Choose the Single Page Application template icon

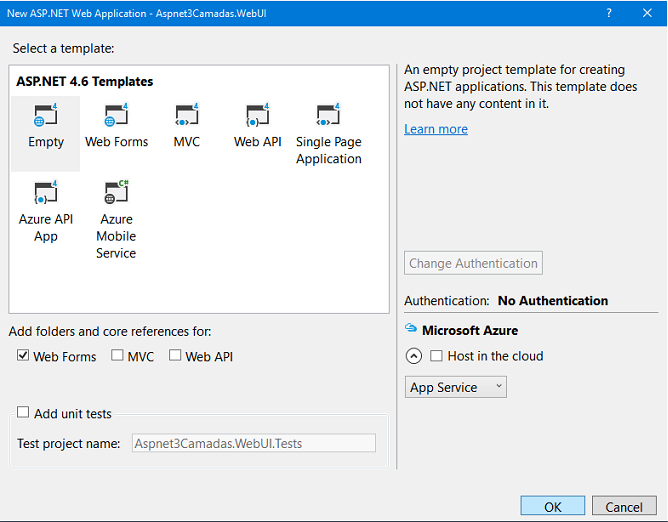point(328,115)
